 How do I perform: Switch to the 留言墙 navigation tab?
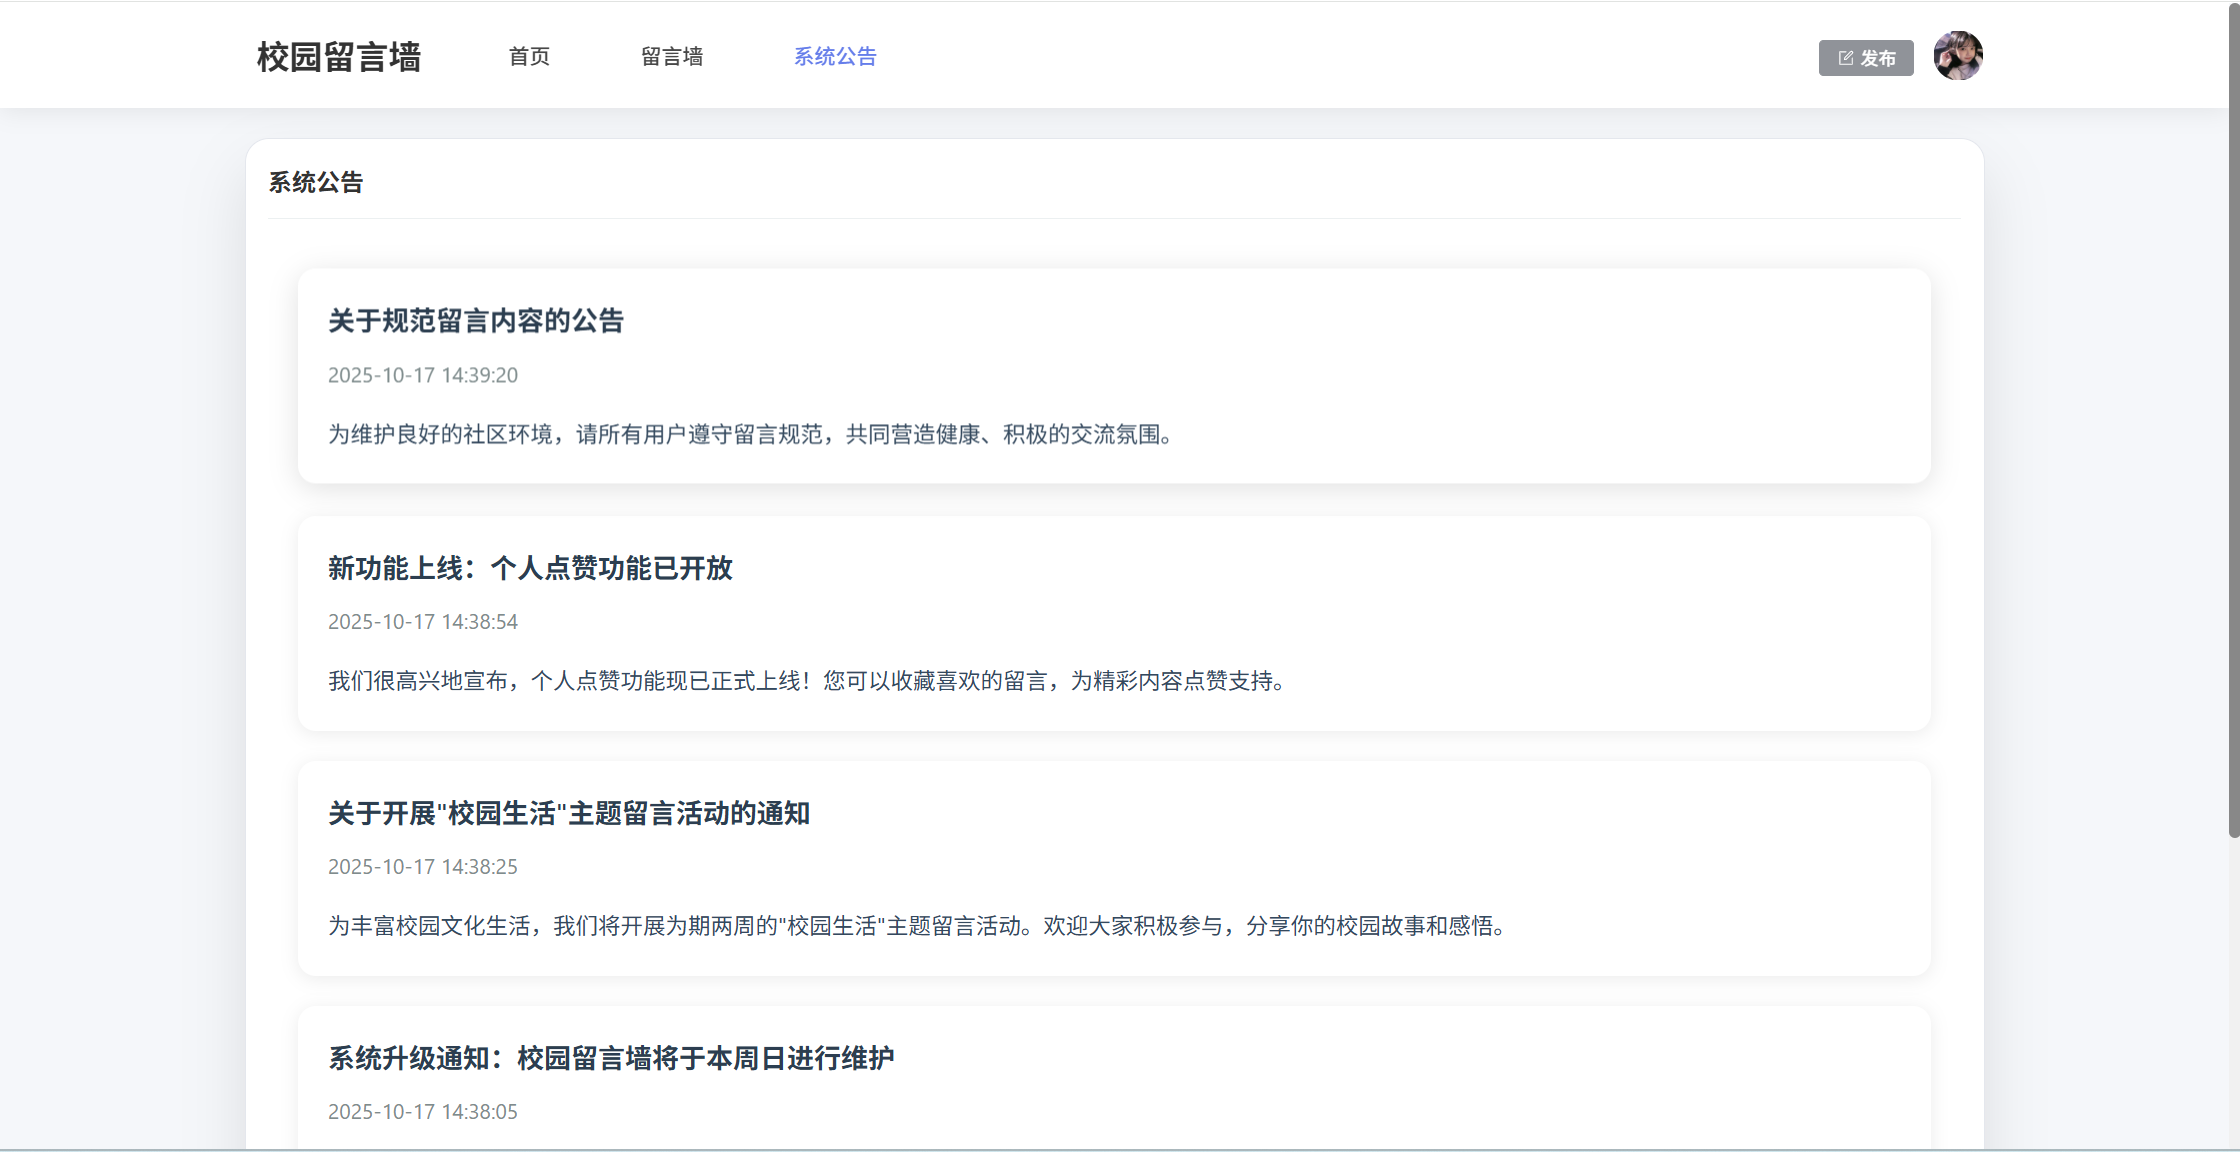672,57
